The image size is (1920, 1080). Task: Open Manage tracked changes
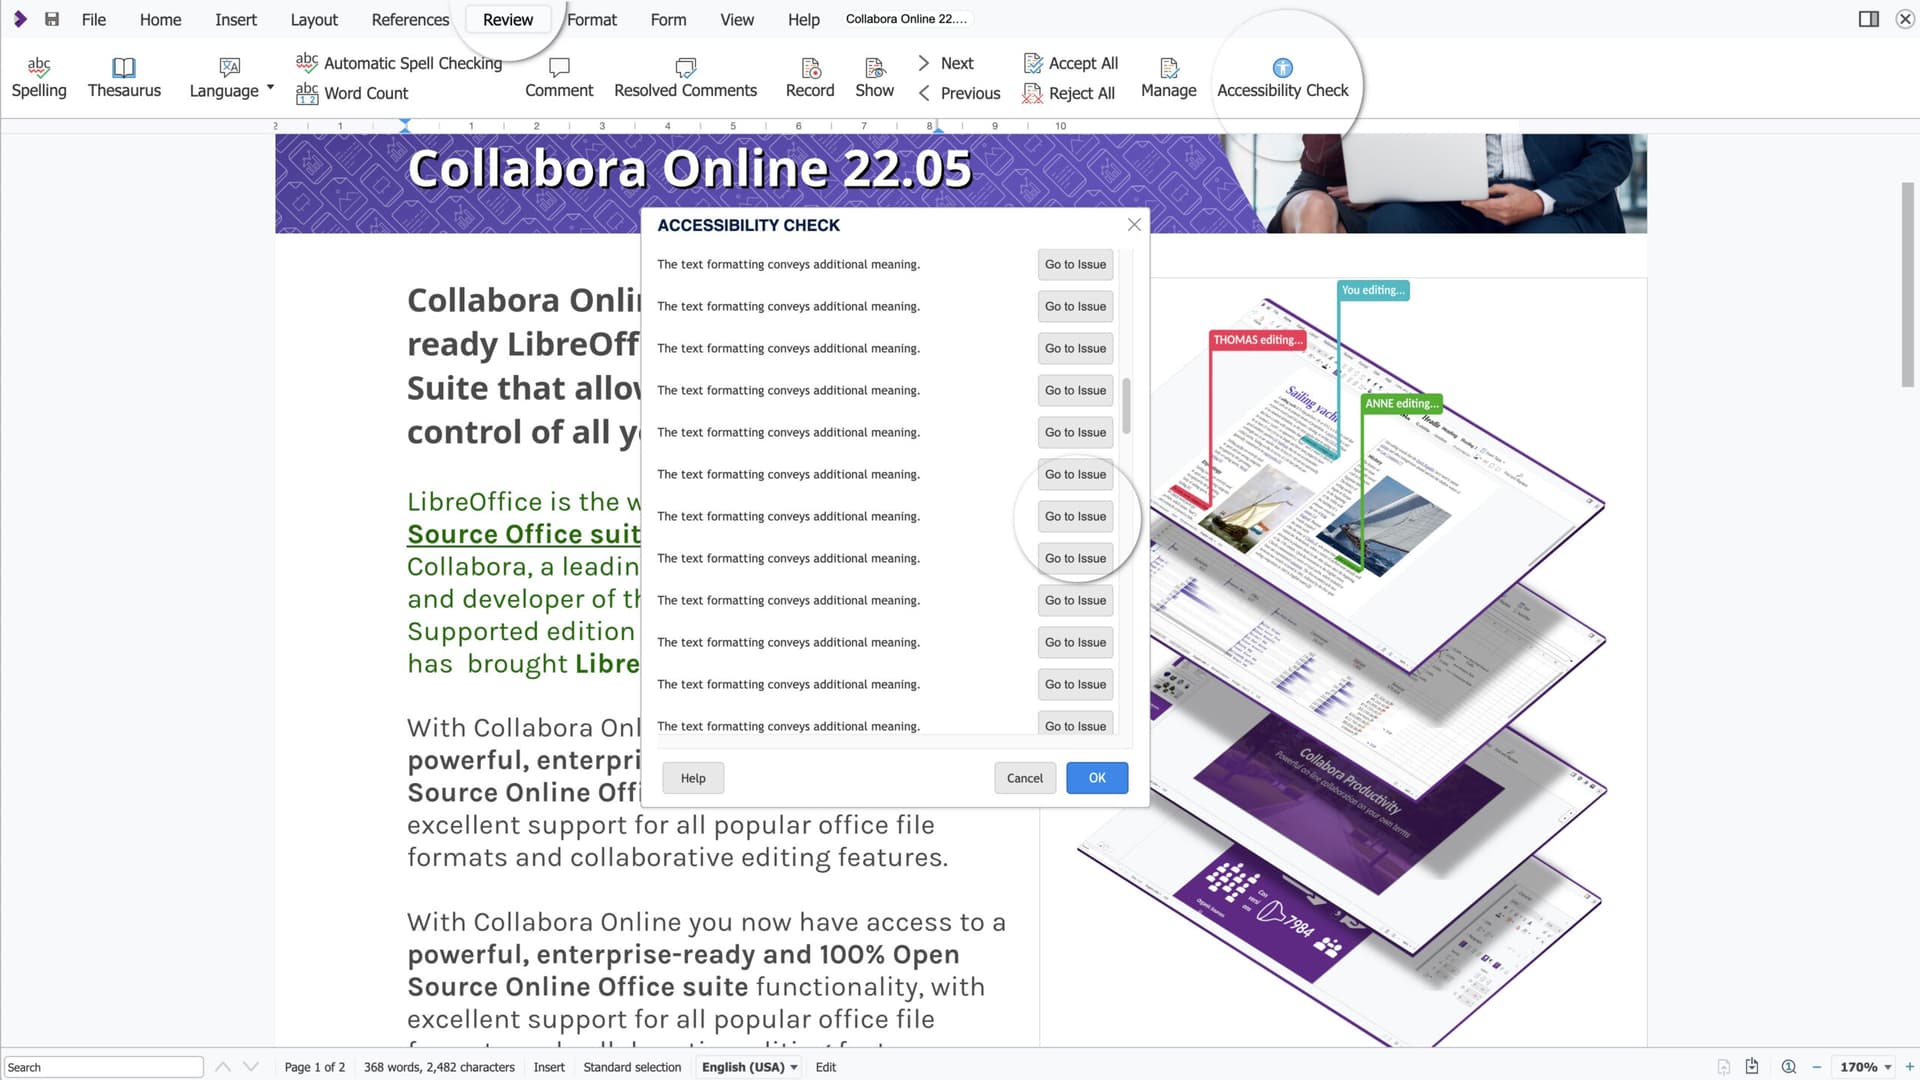tap(1168, 77)
